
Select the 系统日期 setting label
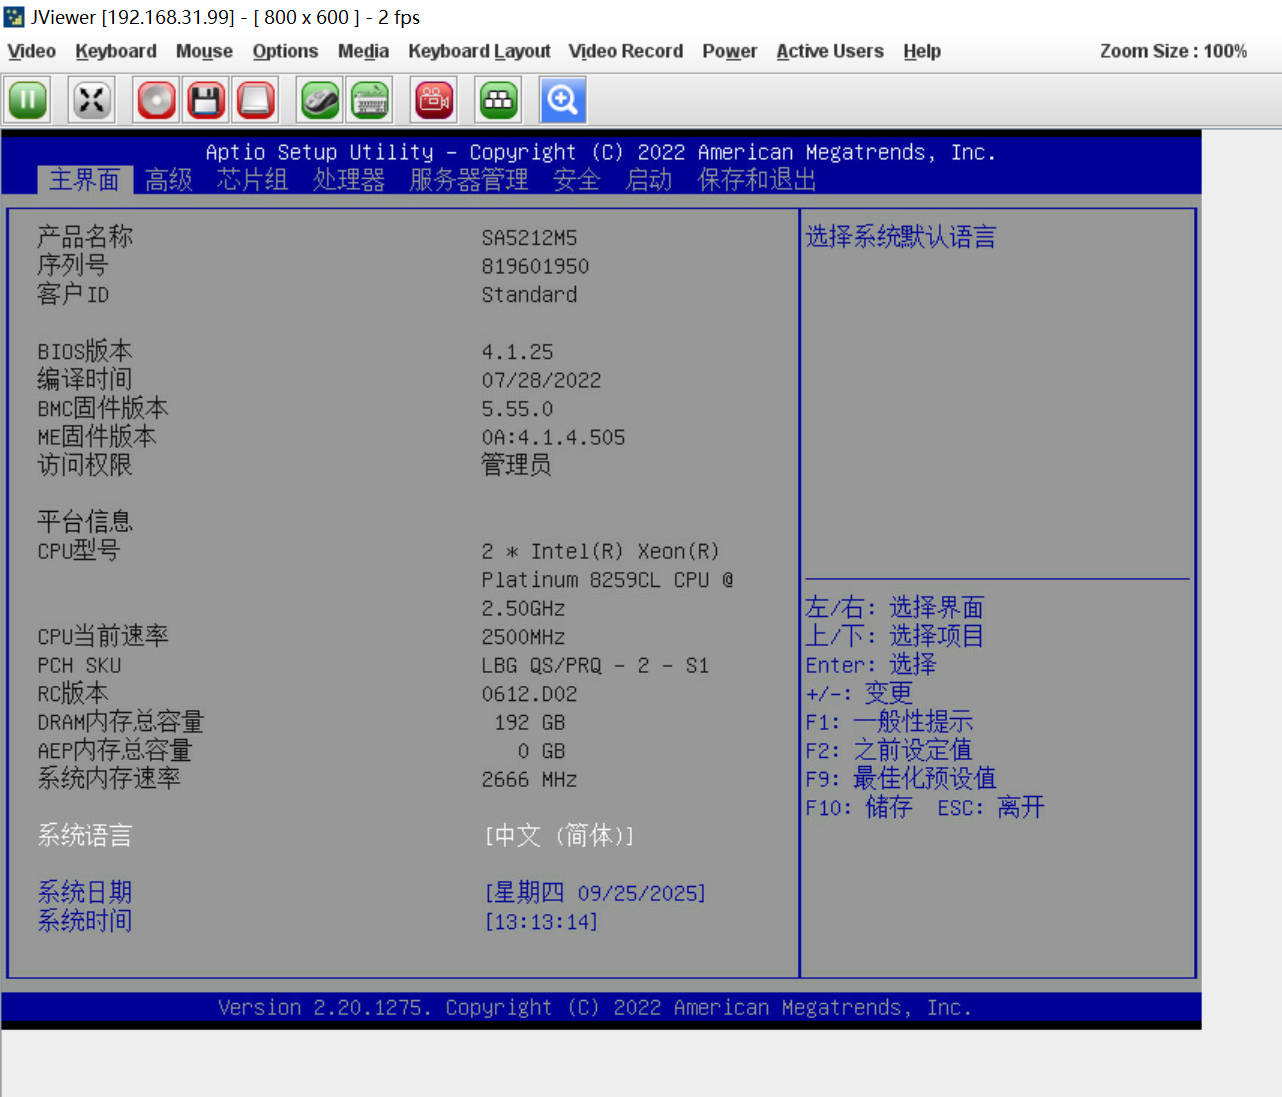85,893
